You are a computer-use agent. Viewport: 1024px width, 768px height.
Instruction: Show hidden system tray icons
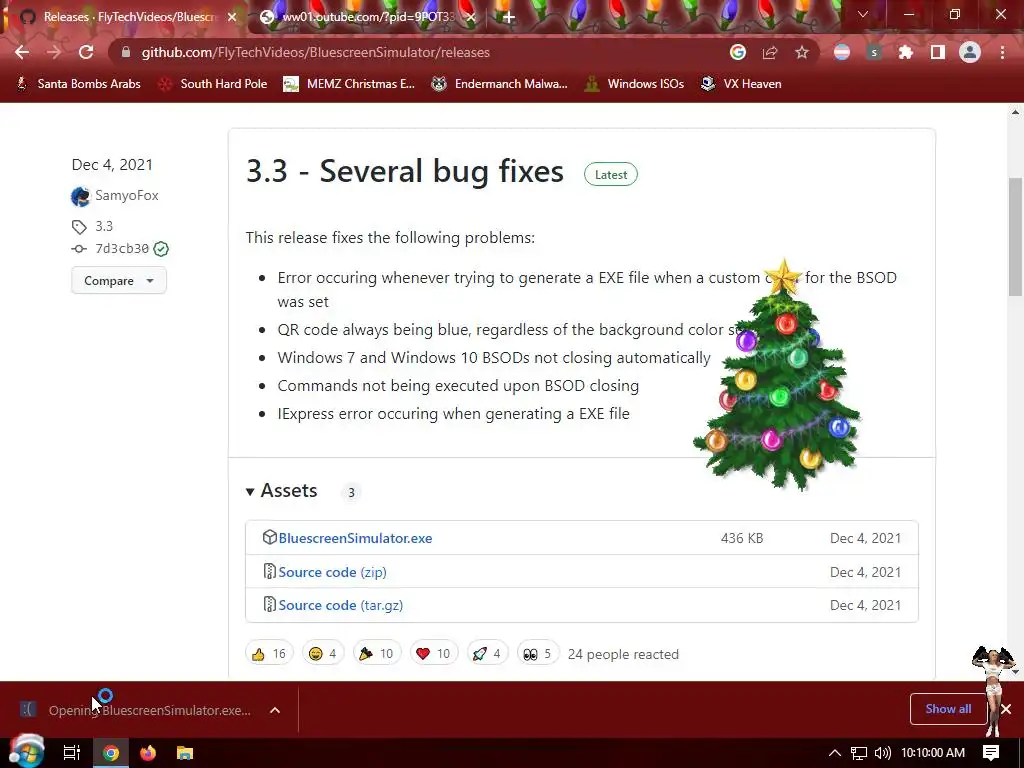[x=835, y=753]
